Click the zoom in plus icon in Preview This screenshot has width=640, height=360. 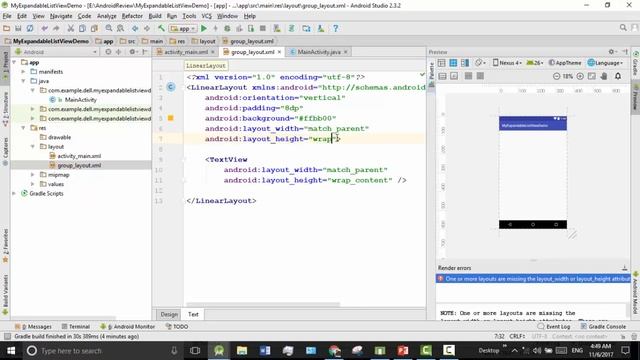click(x=580, y=76)
